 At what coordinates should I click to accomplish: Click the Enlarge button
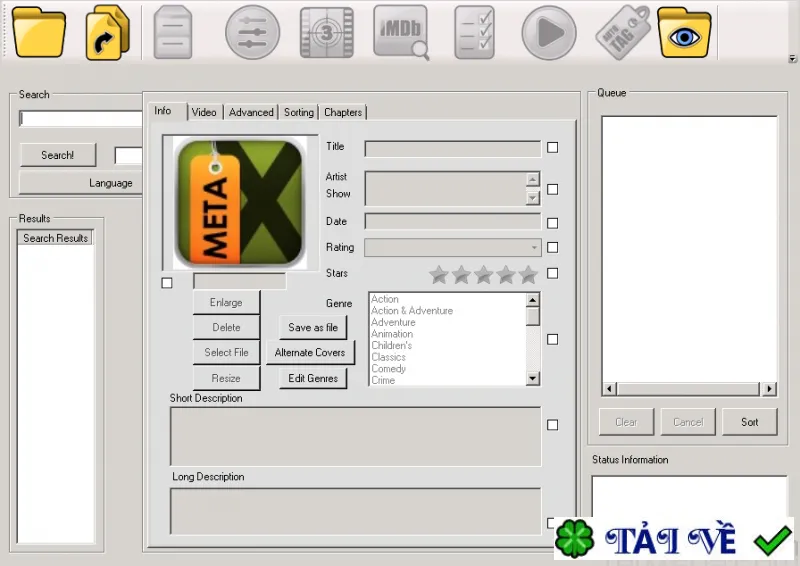click(226, 303)
